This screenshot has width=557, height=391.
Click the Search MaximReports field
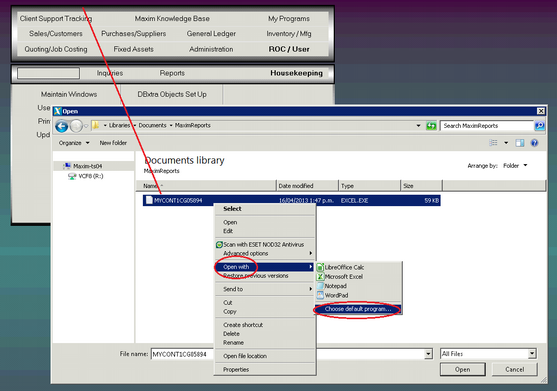[x=487, y=126]
